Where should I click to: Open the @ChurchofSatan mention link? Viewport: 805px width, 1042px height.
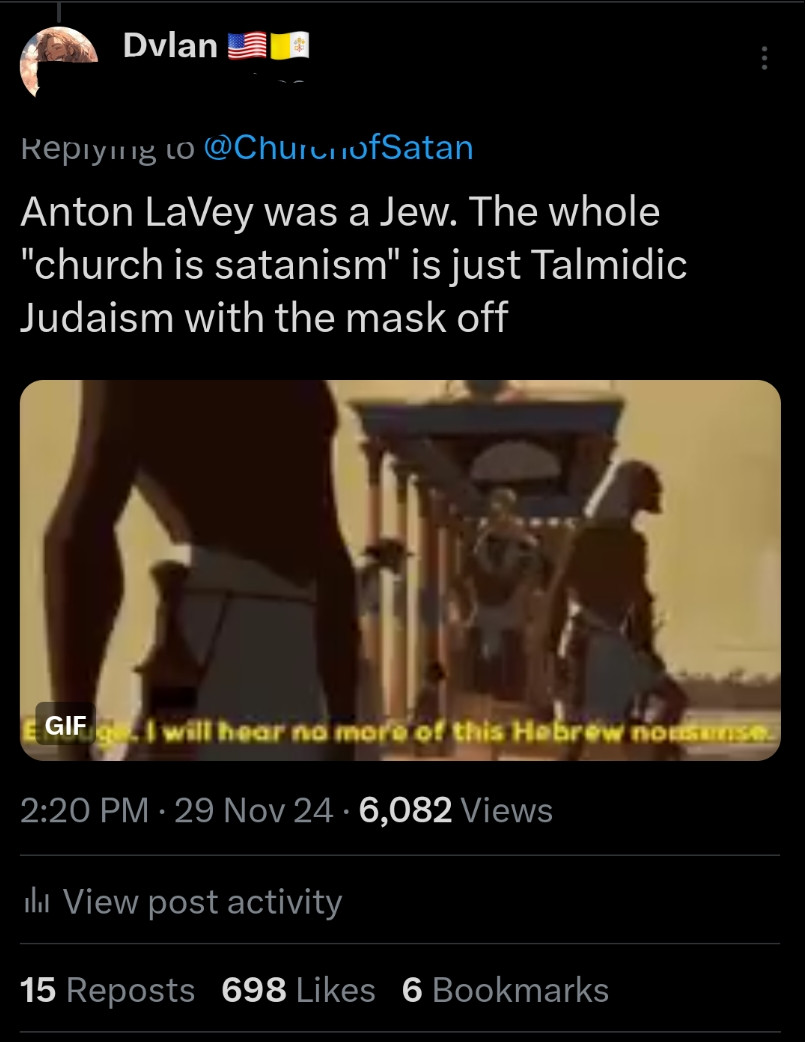pyautogui.click(x=338, y=148)
